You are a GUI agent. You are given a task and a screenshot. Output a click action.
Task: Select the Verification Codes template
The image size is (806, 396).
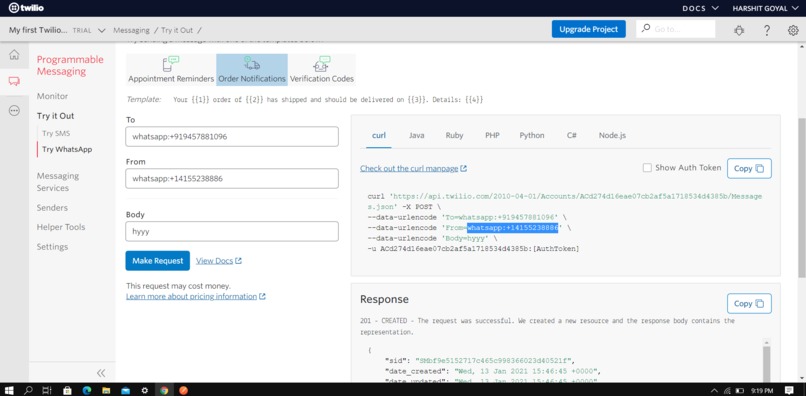point(322,70)
